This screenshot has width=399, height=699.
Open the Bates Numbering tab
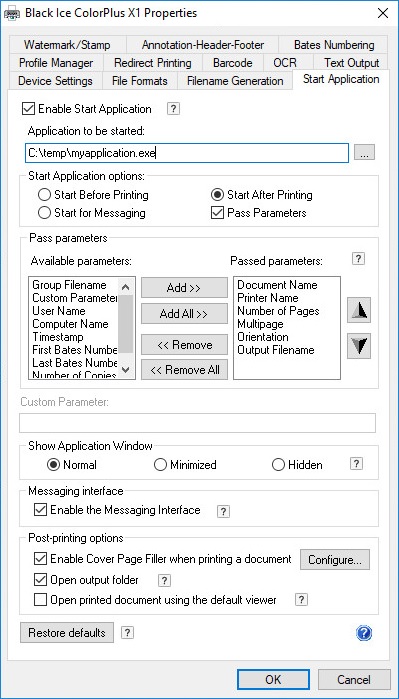(334, 45)
